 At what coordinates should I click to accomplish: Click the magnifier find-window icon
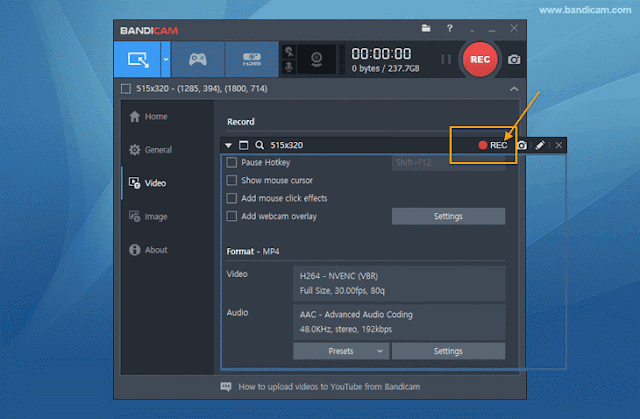click(x=259, y=145)
